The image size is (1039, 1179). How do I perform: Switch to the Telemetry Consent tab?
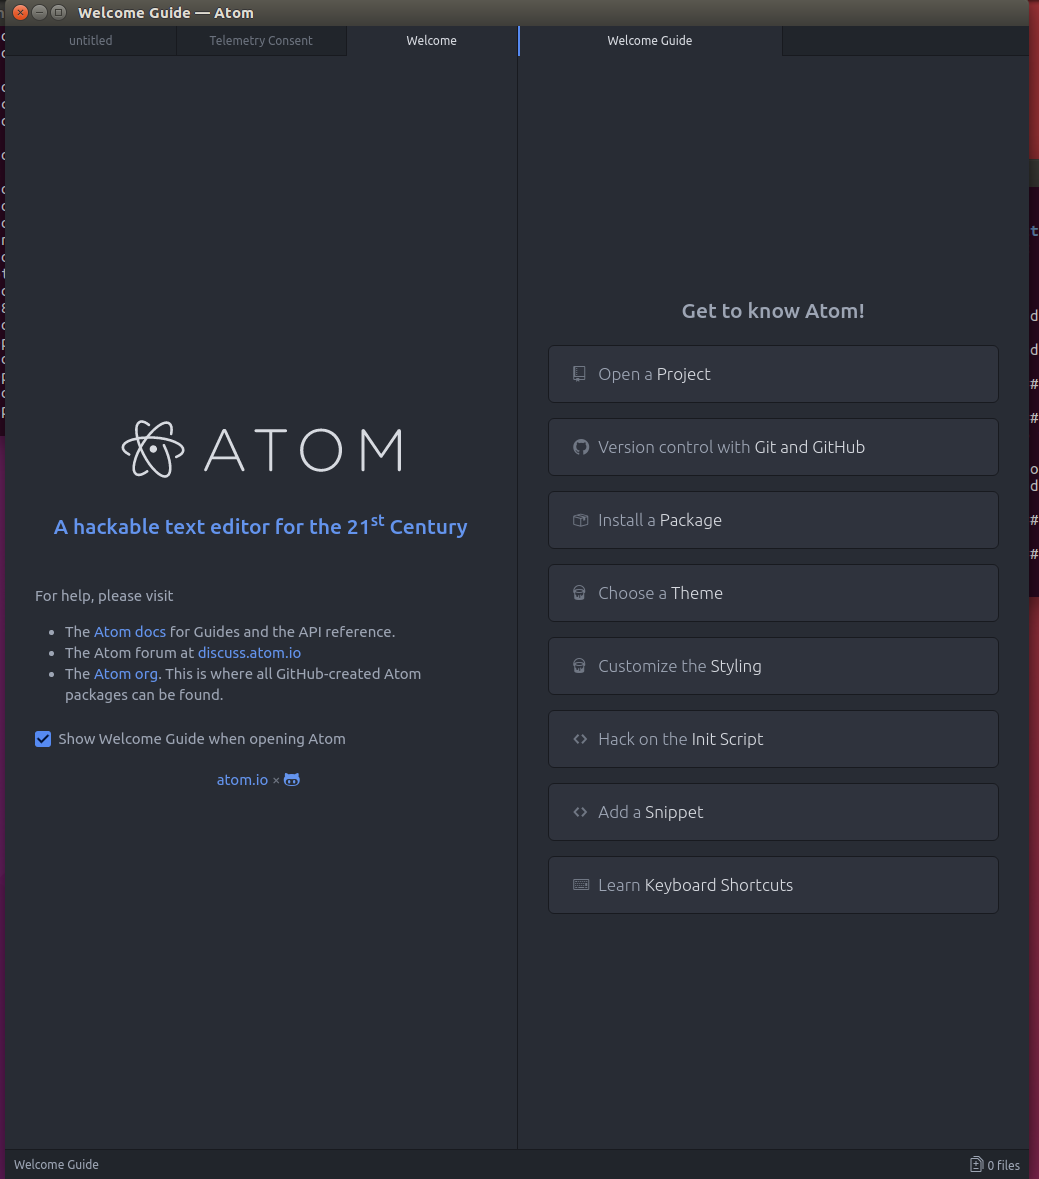click(261, 41)
